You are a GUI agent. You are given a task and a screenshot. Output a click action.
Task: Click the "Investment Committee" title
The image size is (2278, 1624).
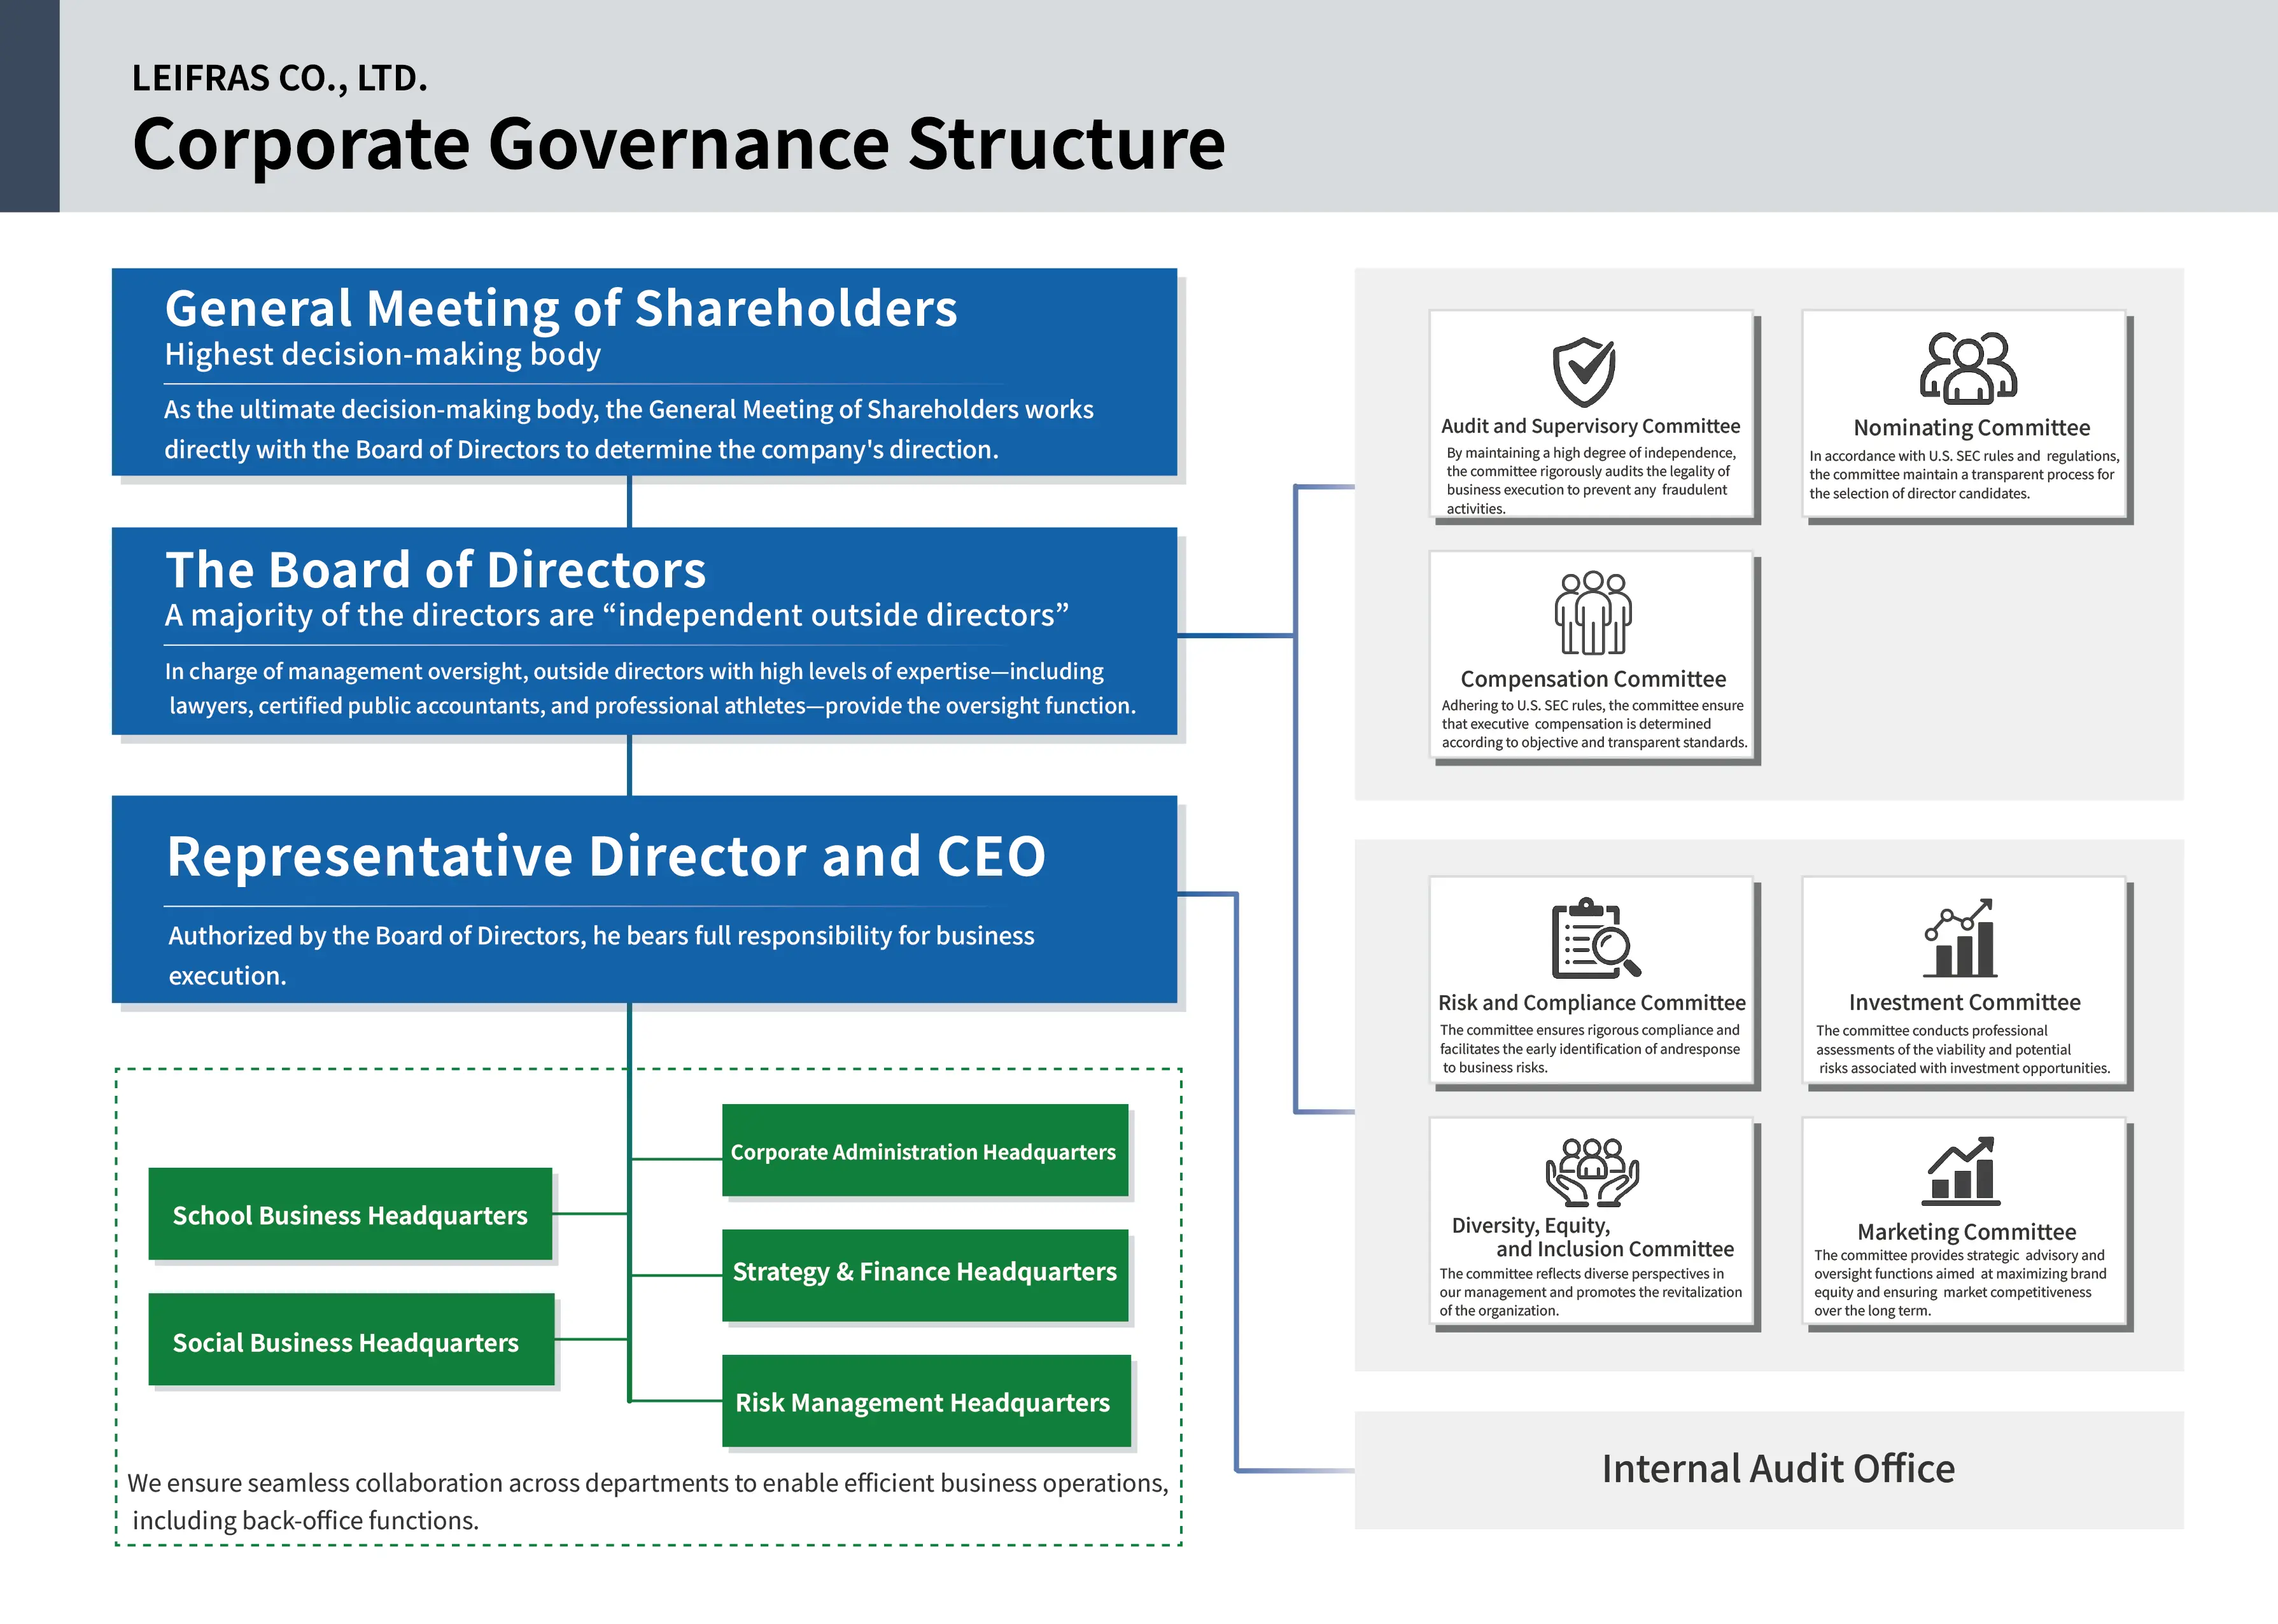[1964, 1002]
